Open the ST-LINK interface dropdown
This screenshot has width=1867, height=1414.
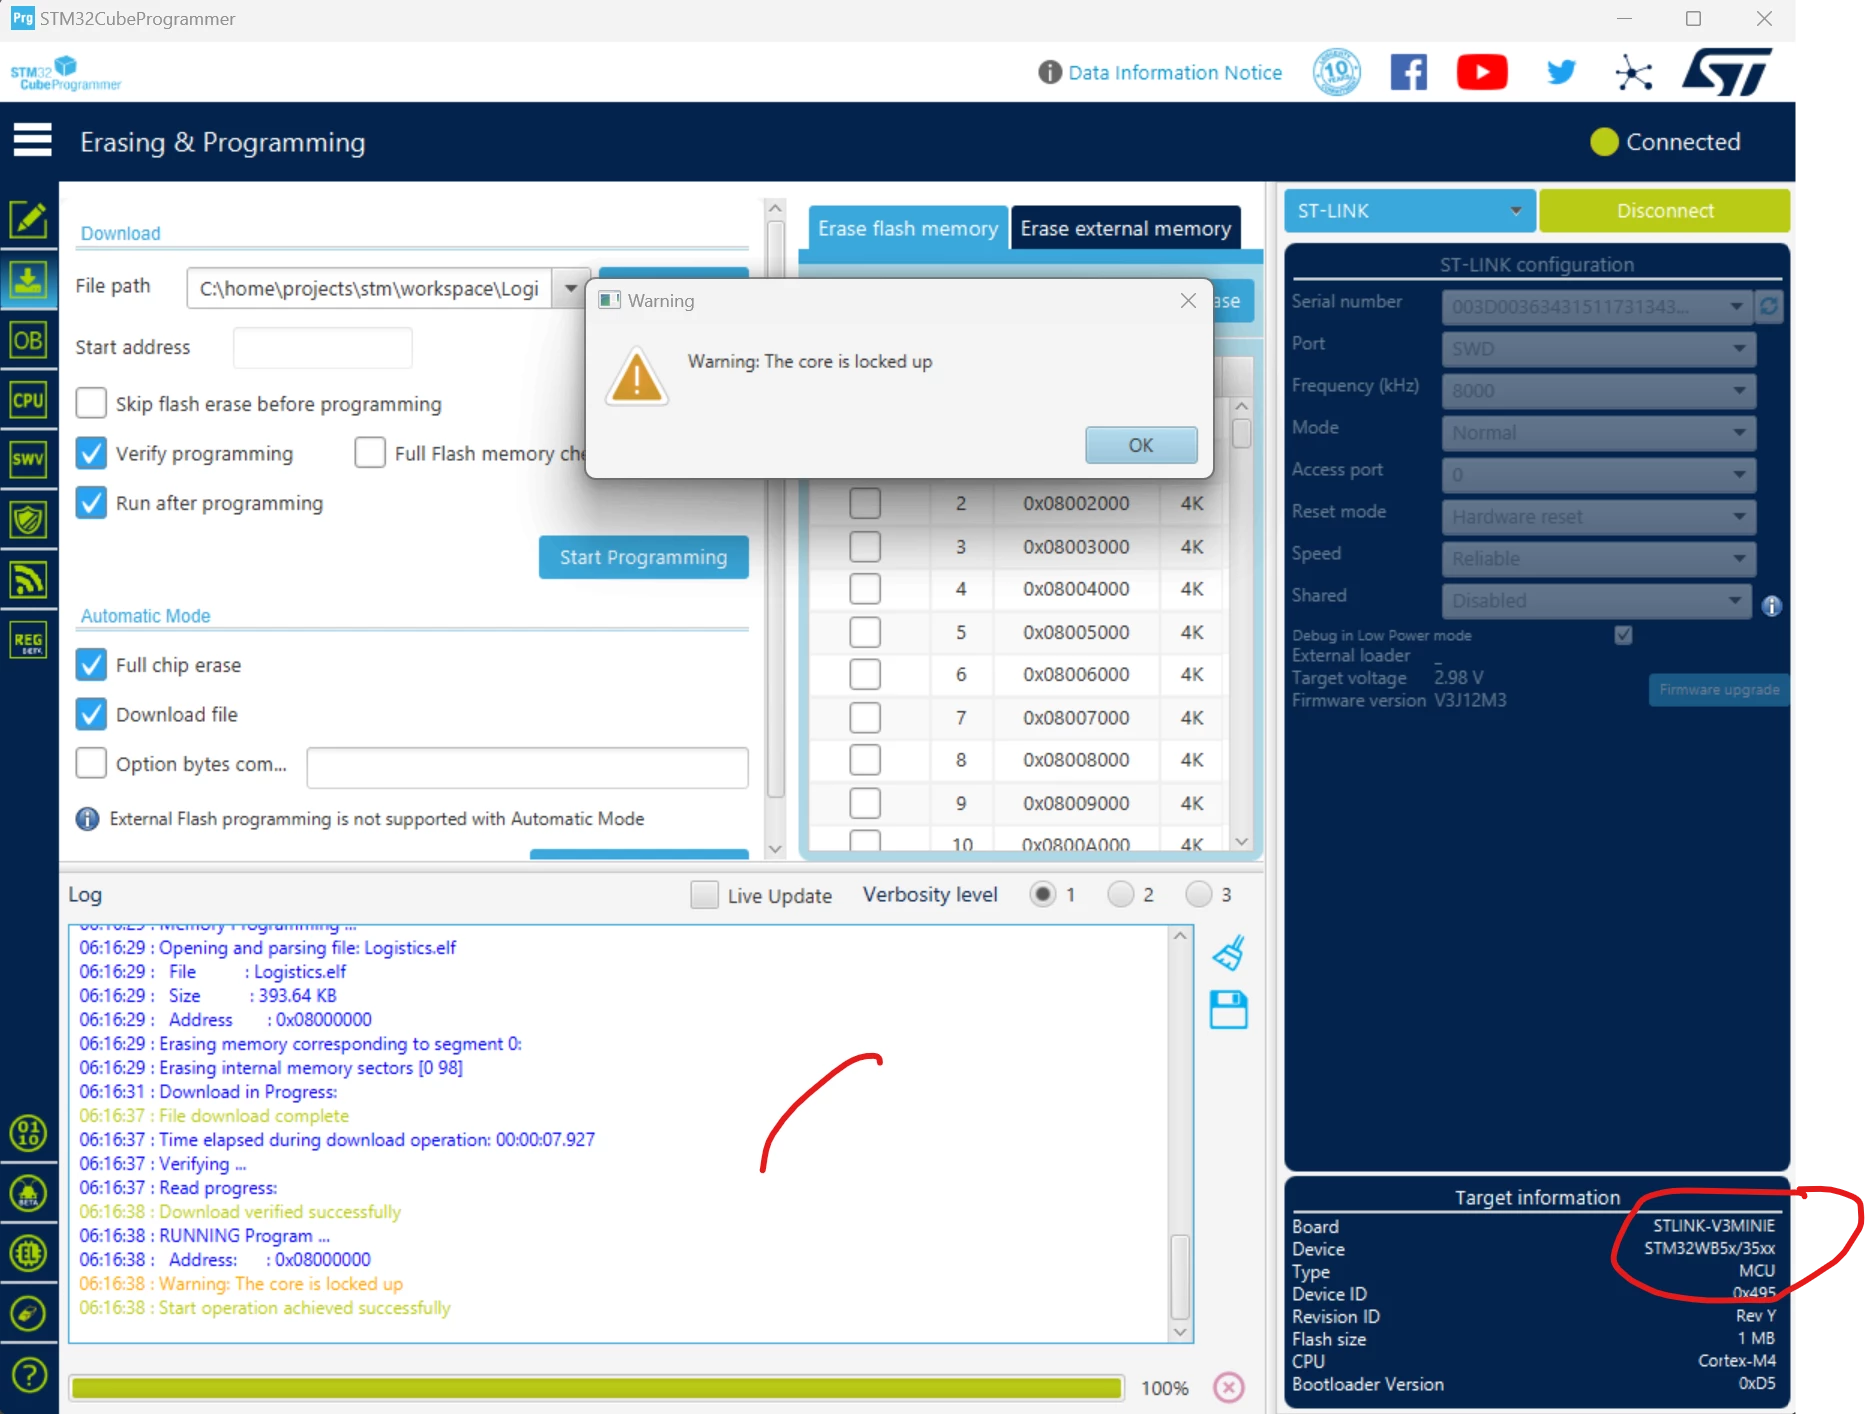(x=1409, y=211)
